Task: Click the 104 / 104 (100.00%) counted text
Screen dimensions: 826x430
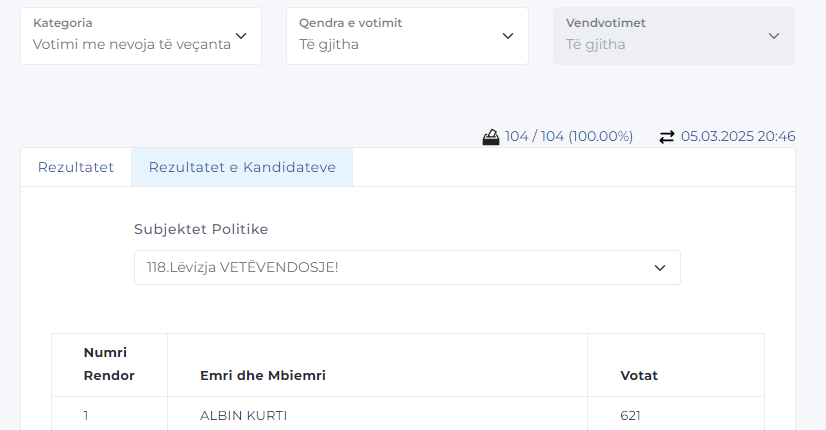Action: [x=569, y=137]
